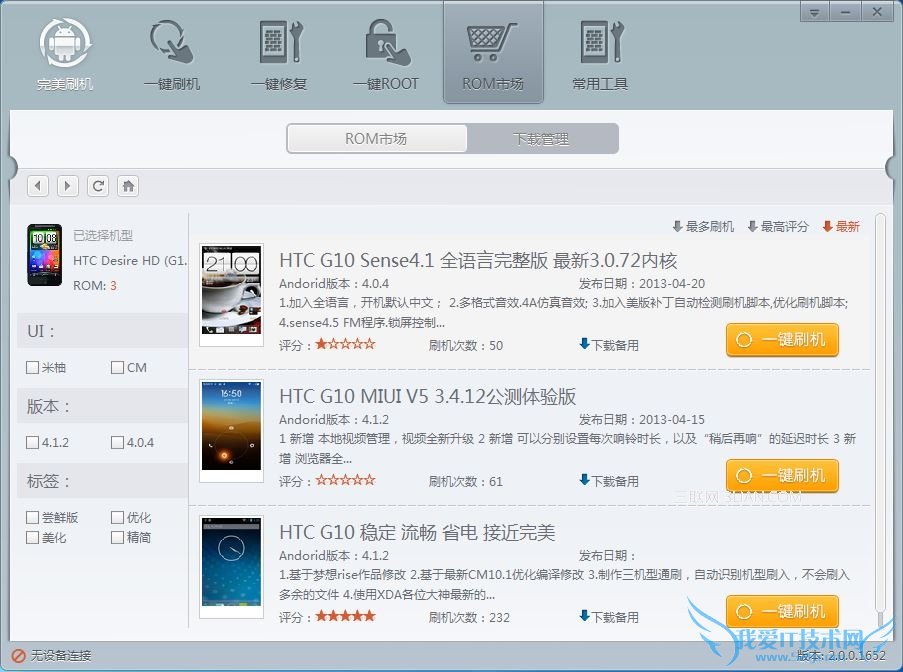Tick the CM UI checkbox
Viewport: 903px width, 672px height.
[x=117, y=367]
